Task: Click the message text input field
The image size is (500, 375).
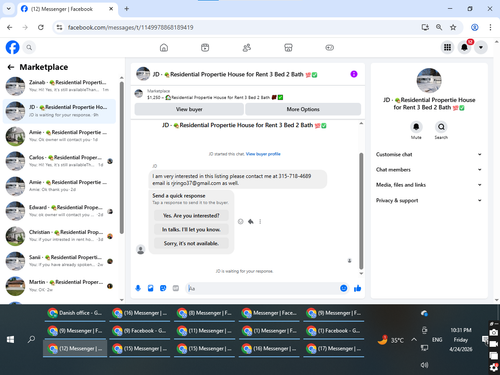Action: (x=262, y=288)
